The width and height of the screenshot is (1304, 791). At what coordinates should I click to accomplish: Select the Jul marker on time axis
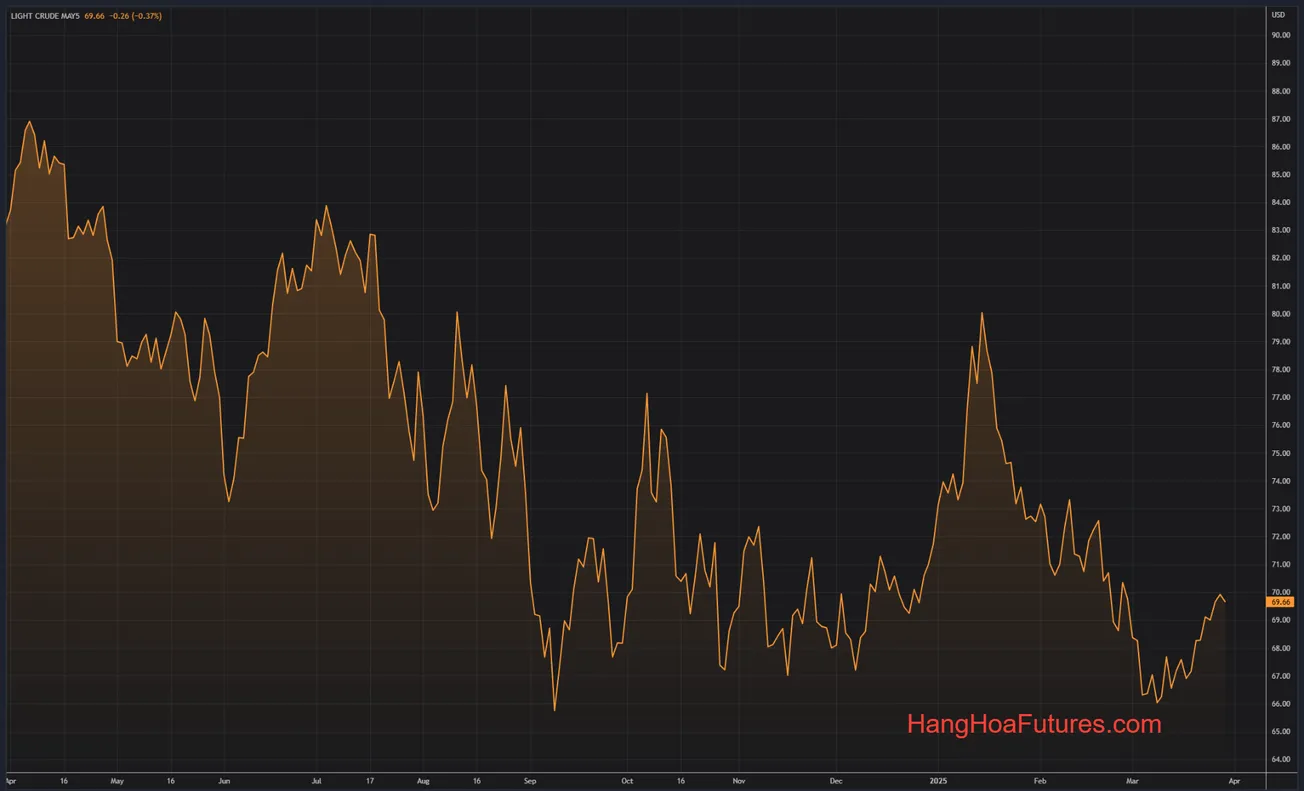pos(316,780)
